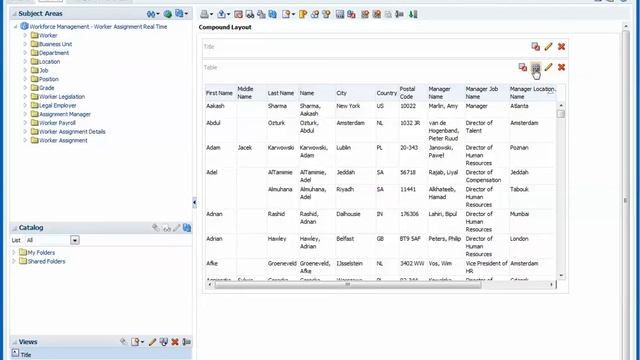The height and width of the screenshot is (360, 640).
Task: Click the globe refresh icon in Subject Areas
Action: pos(167,14)
